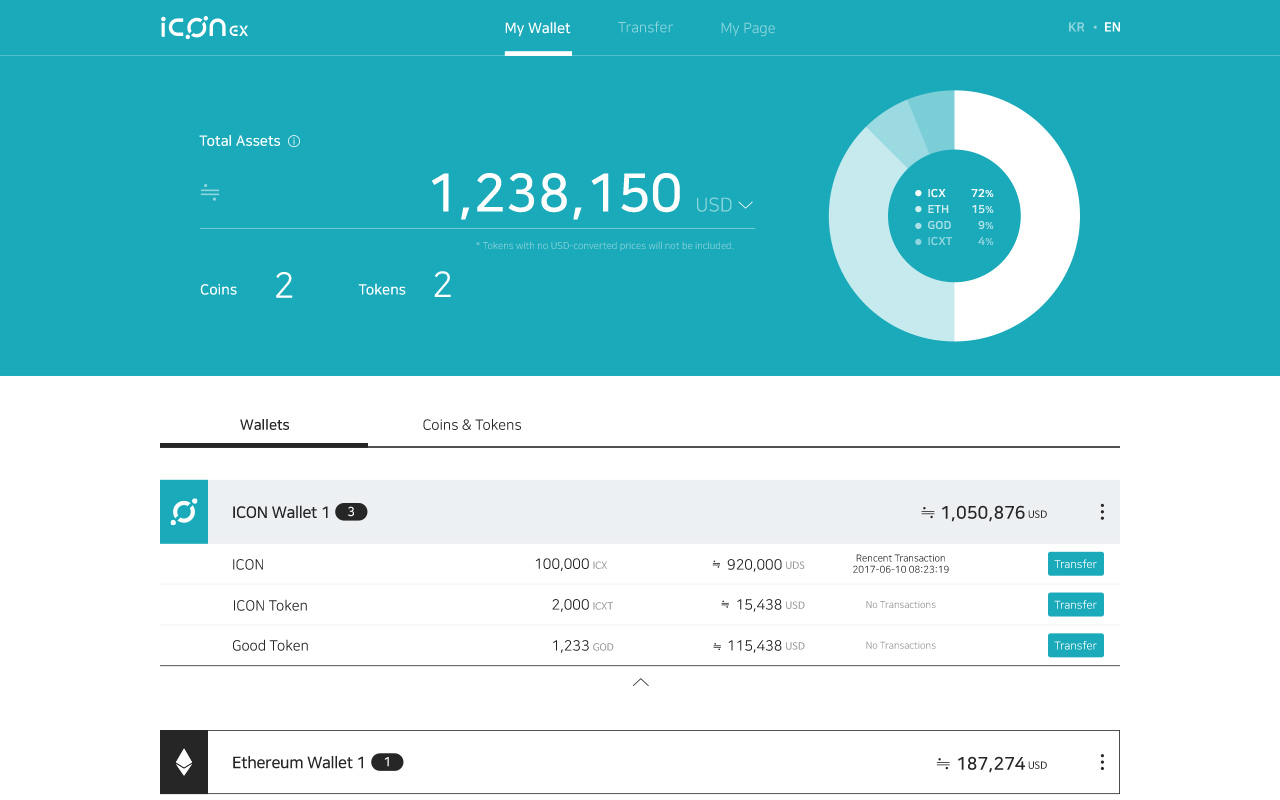Click the exchange icon under Total Assets
This screenshot has height=800, width=1280.
pyautogui.click(x=208, y=192)
